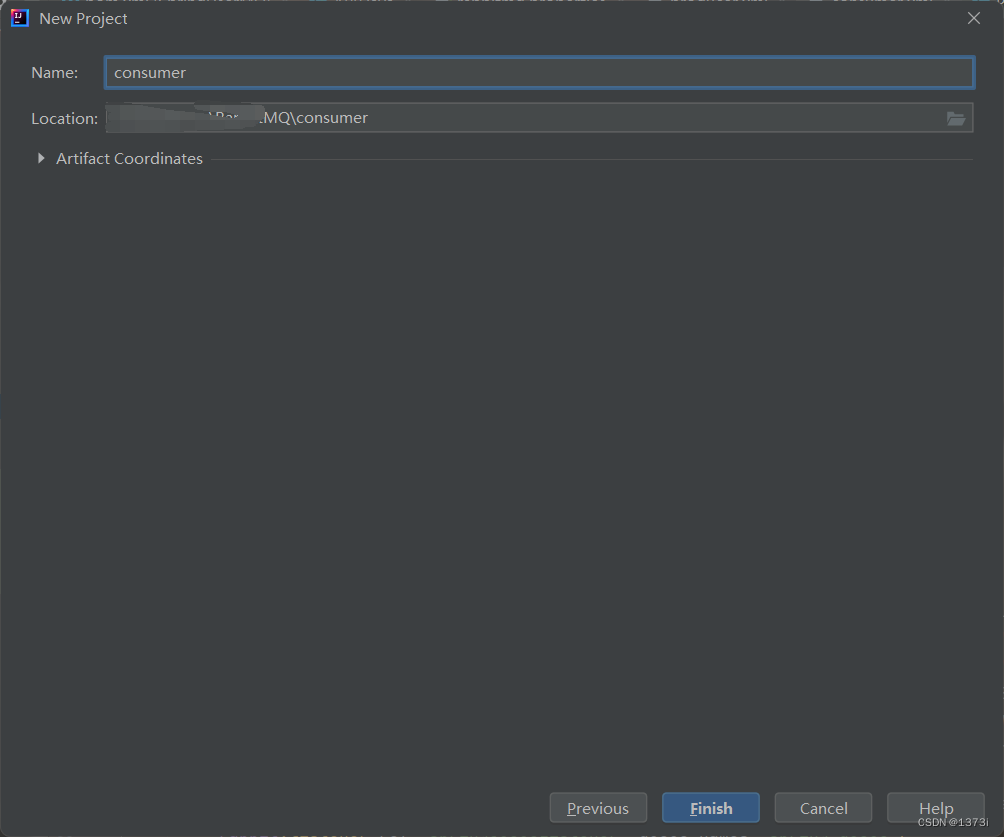This screenshot has width=1004, height=837.
Task: Go back with the Previous button
Action: pos(598,808)
